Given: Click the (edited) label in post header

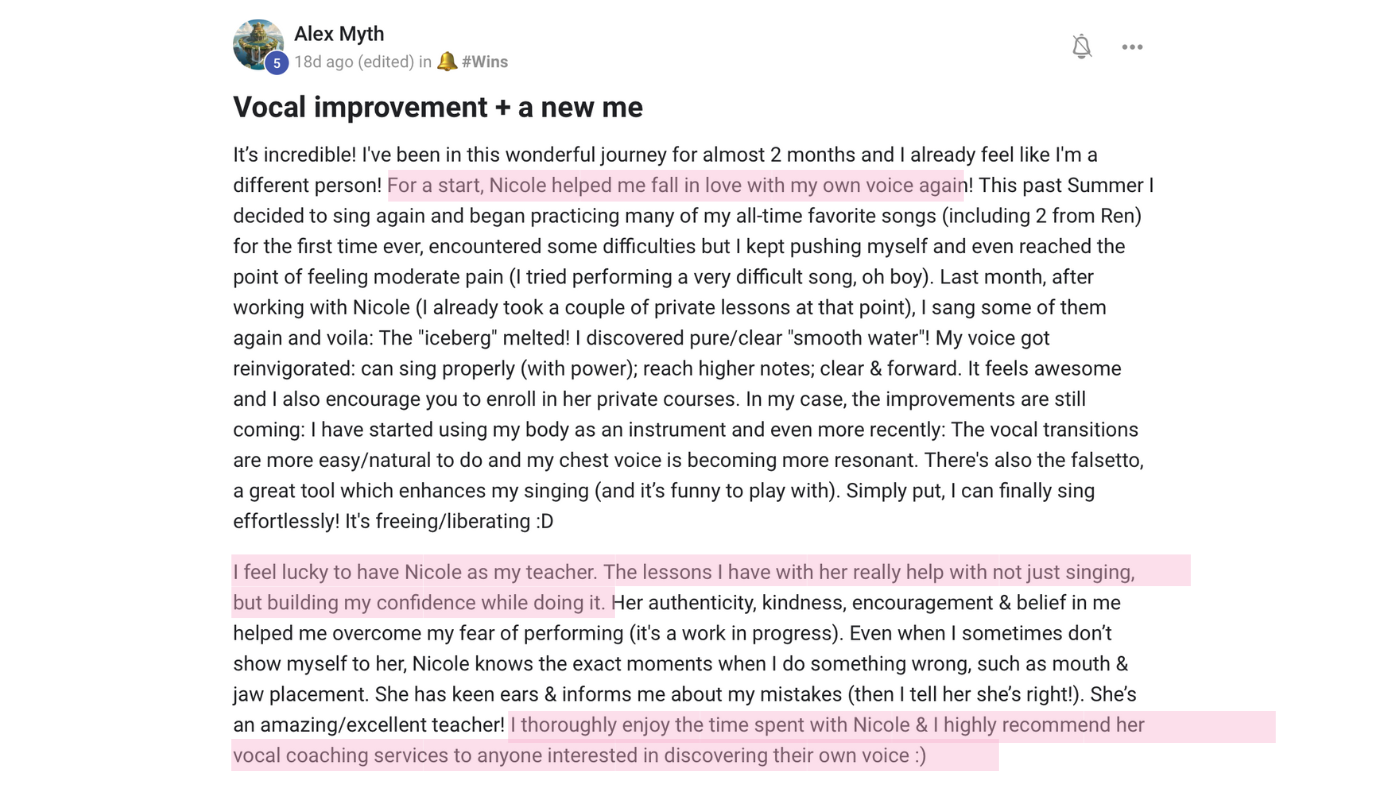Looking at the screenshot, I should pos(386,62).
